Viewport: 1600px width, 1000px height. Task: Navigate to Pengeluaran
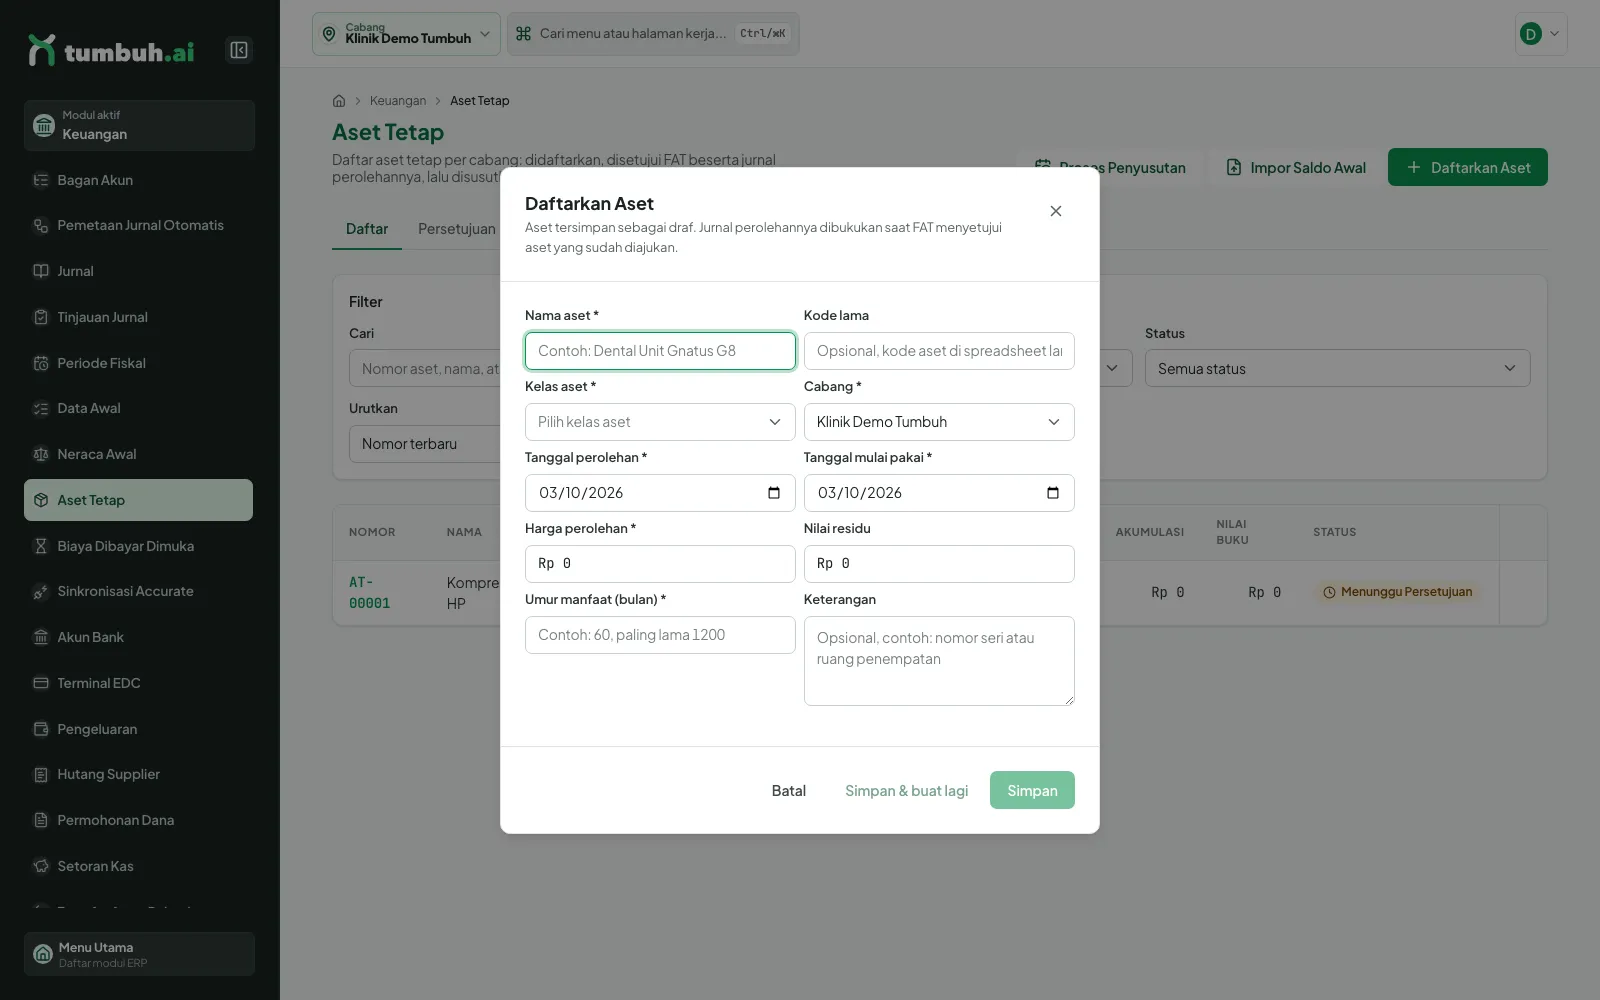[x=139, y=729]
